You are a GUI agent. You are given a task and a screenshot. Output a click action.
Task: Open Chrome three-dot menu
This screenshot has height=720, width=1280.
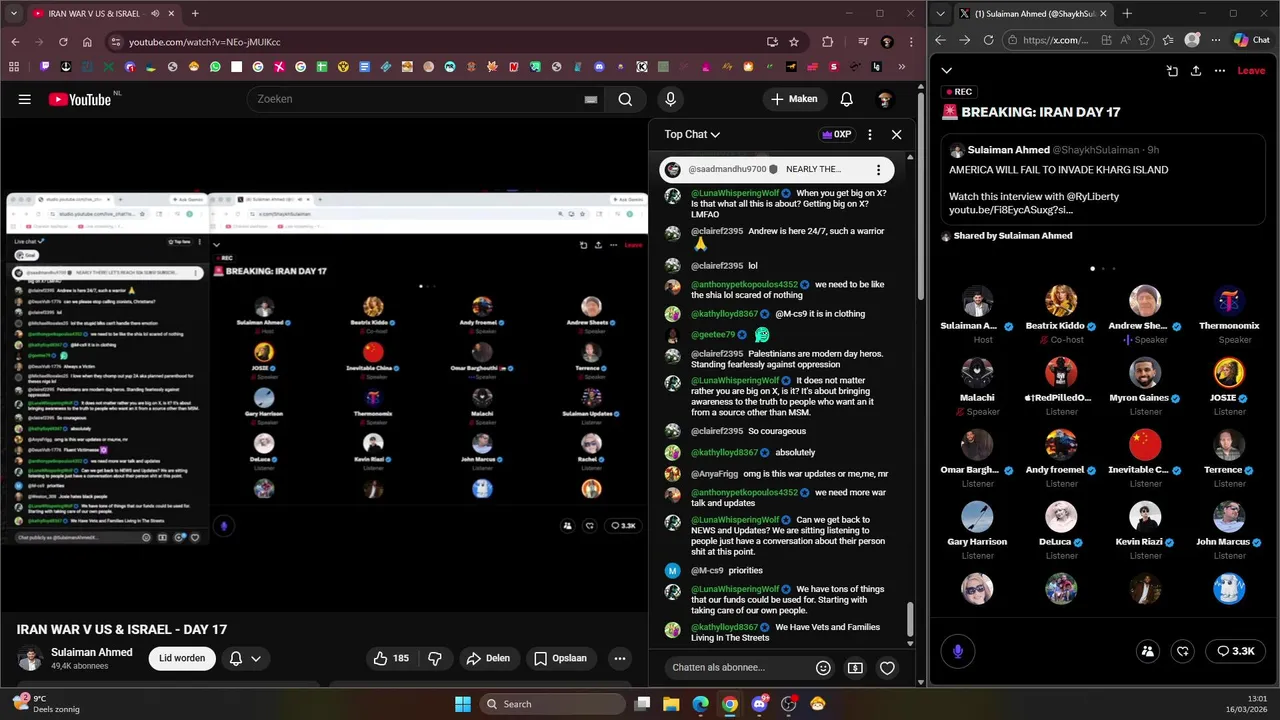[909, 42]
